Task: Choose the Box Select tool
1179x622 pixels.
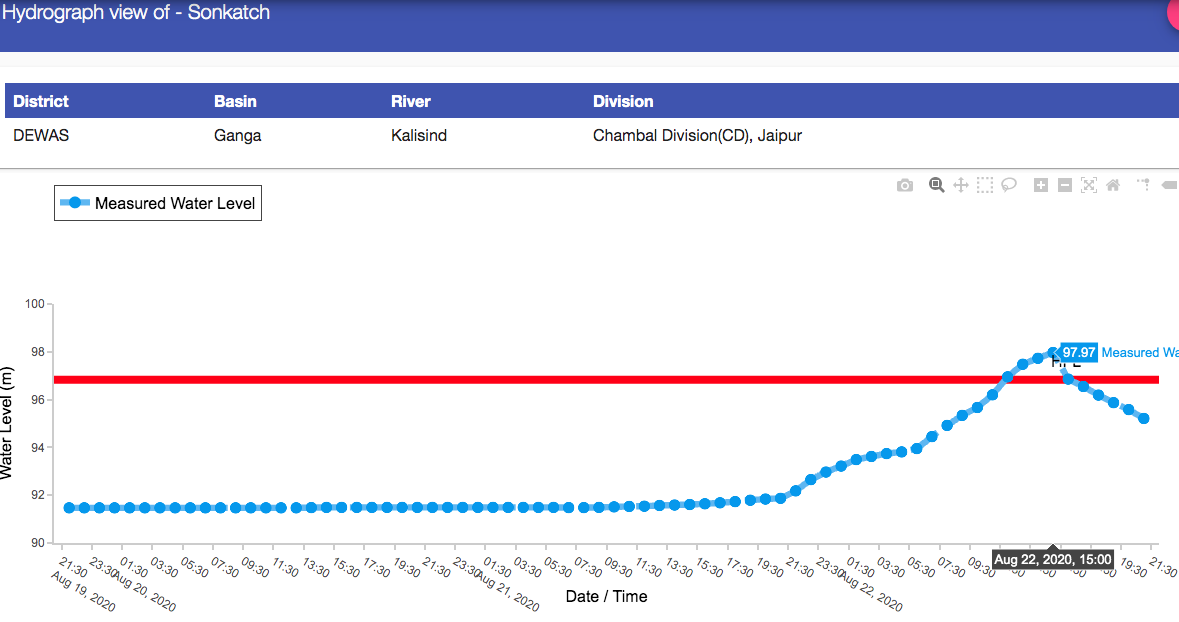Action: tap(985, 185)
